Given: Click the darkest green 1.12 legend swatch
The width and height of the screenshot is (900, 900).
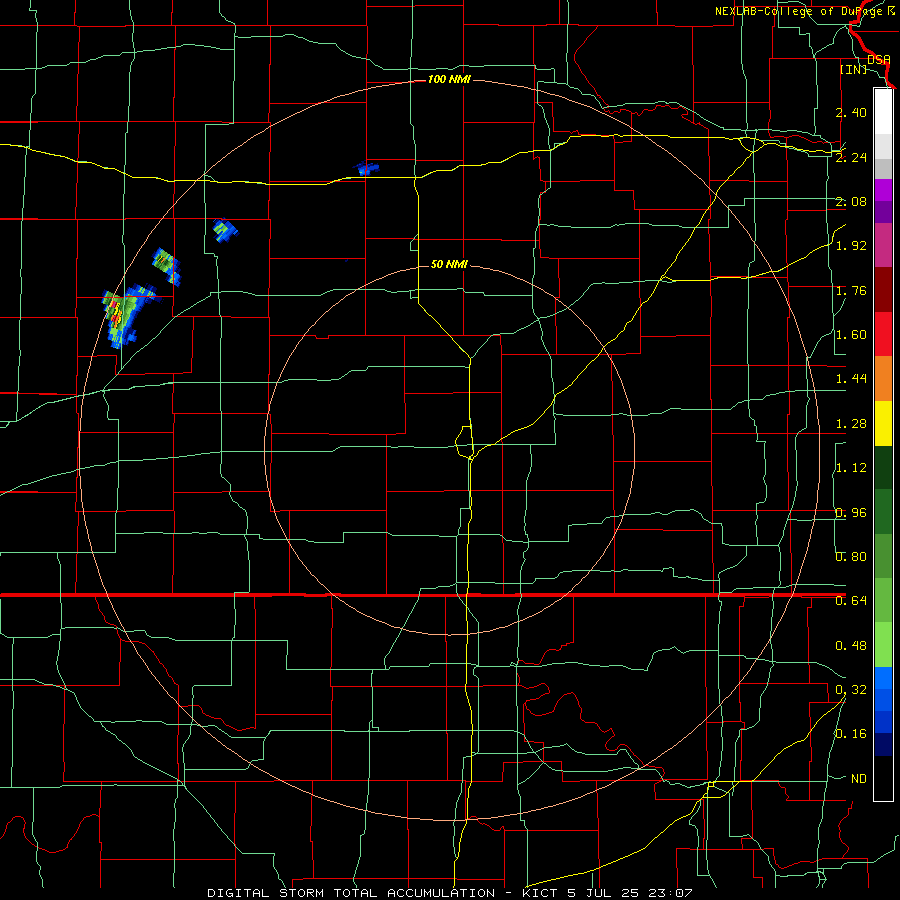Looking at the screenshot, I should pyautogui.click(x=883, y=467).
